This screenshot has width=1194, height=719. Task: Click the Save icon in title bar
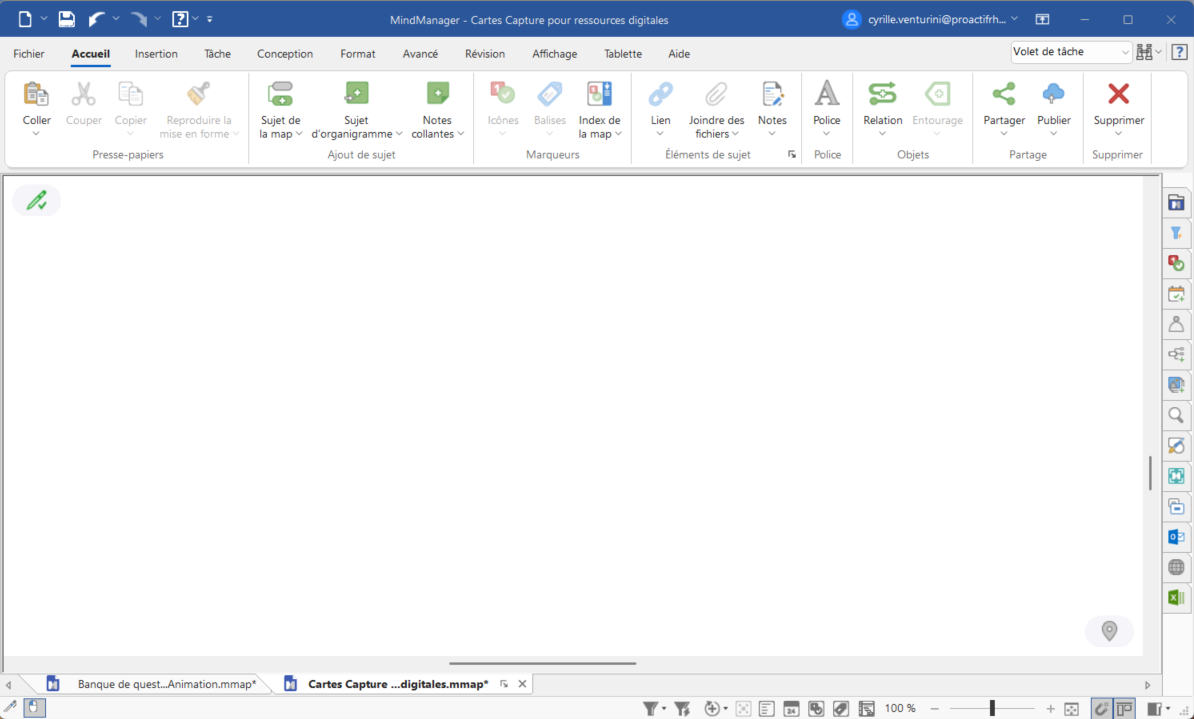pyautogui.click(x=66, y=19)
